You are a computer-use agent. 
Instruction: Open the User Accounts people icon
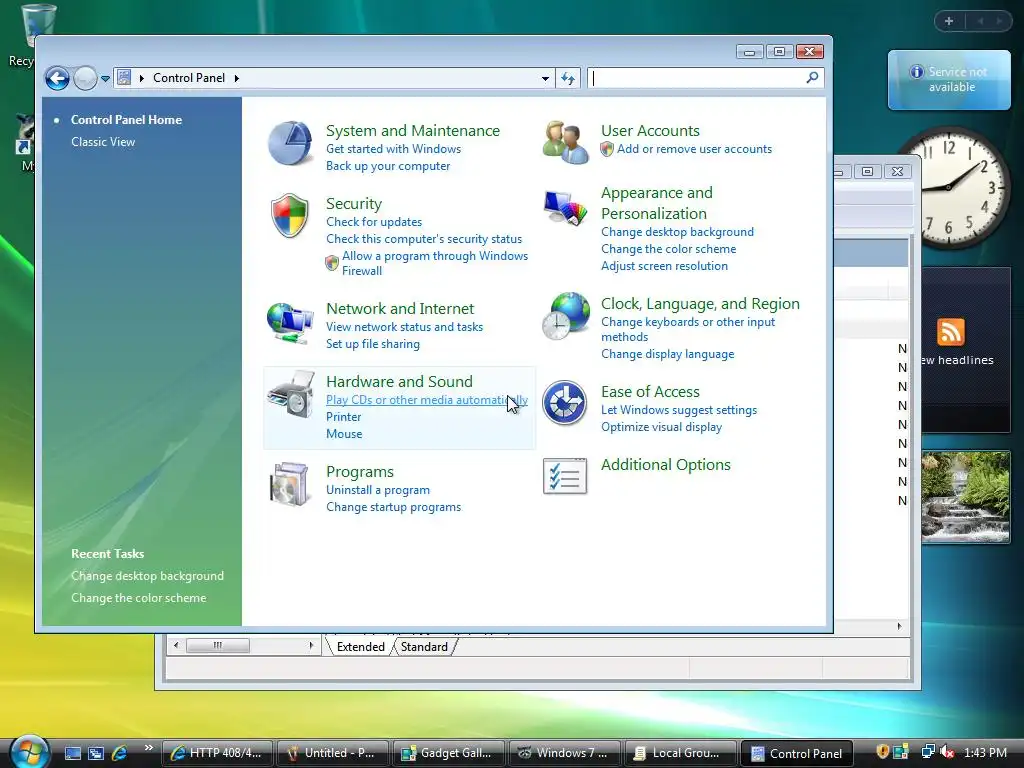pos(565,142)
